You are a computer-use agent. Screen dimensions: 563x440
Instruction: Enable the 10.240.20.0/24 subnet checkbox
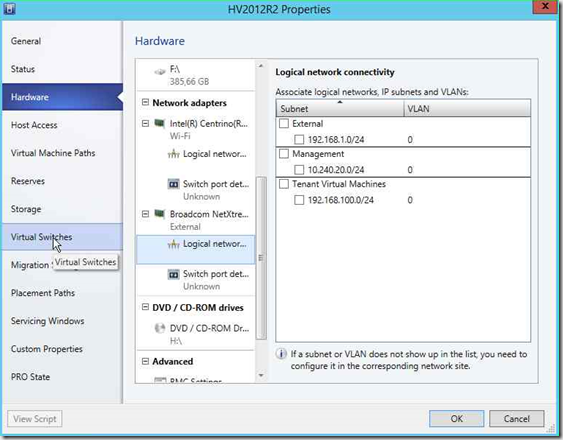[299, 170]
